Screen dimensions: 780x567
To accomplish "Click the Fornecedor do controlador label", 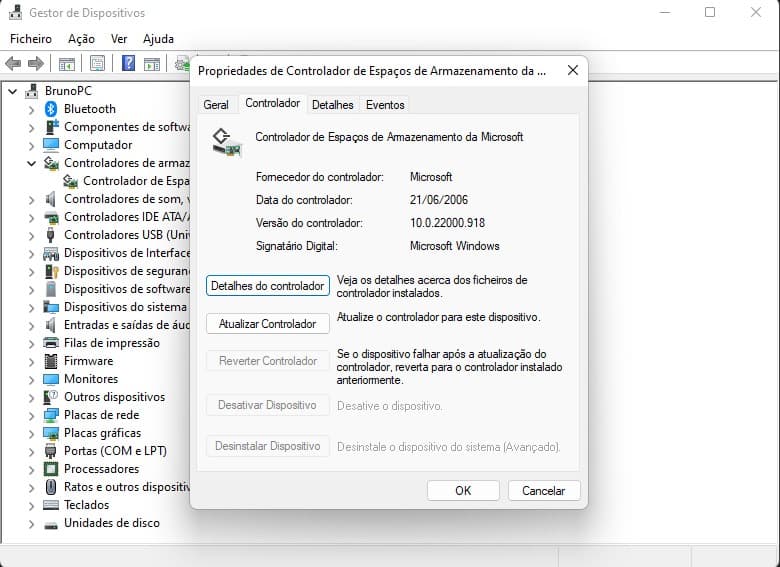I will [x=319, y=177].
